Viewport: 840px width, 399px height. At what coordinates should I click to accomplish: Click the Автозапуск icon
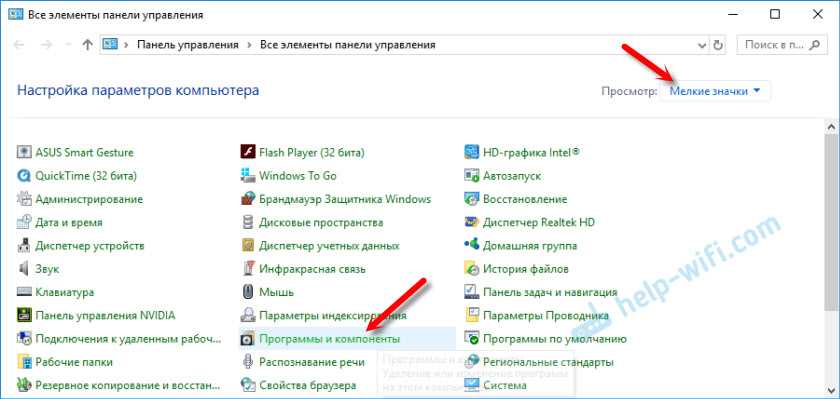tap(471, 176)
